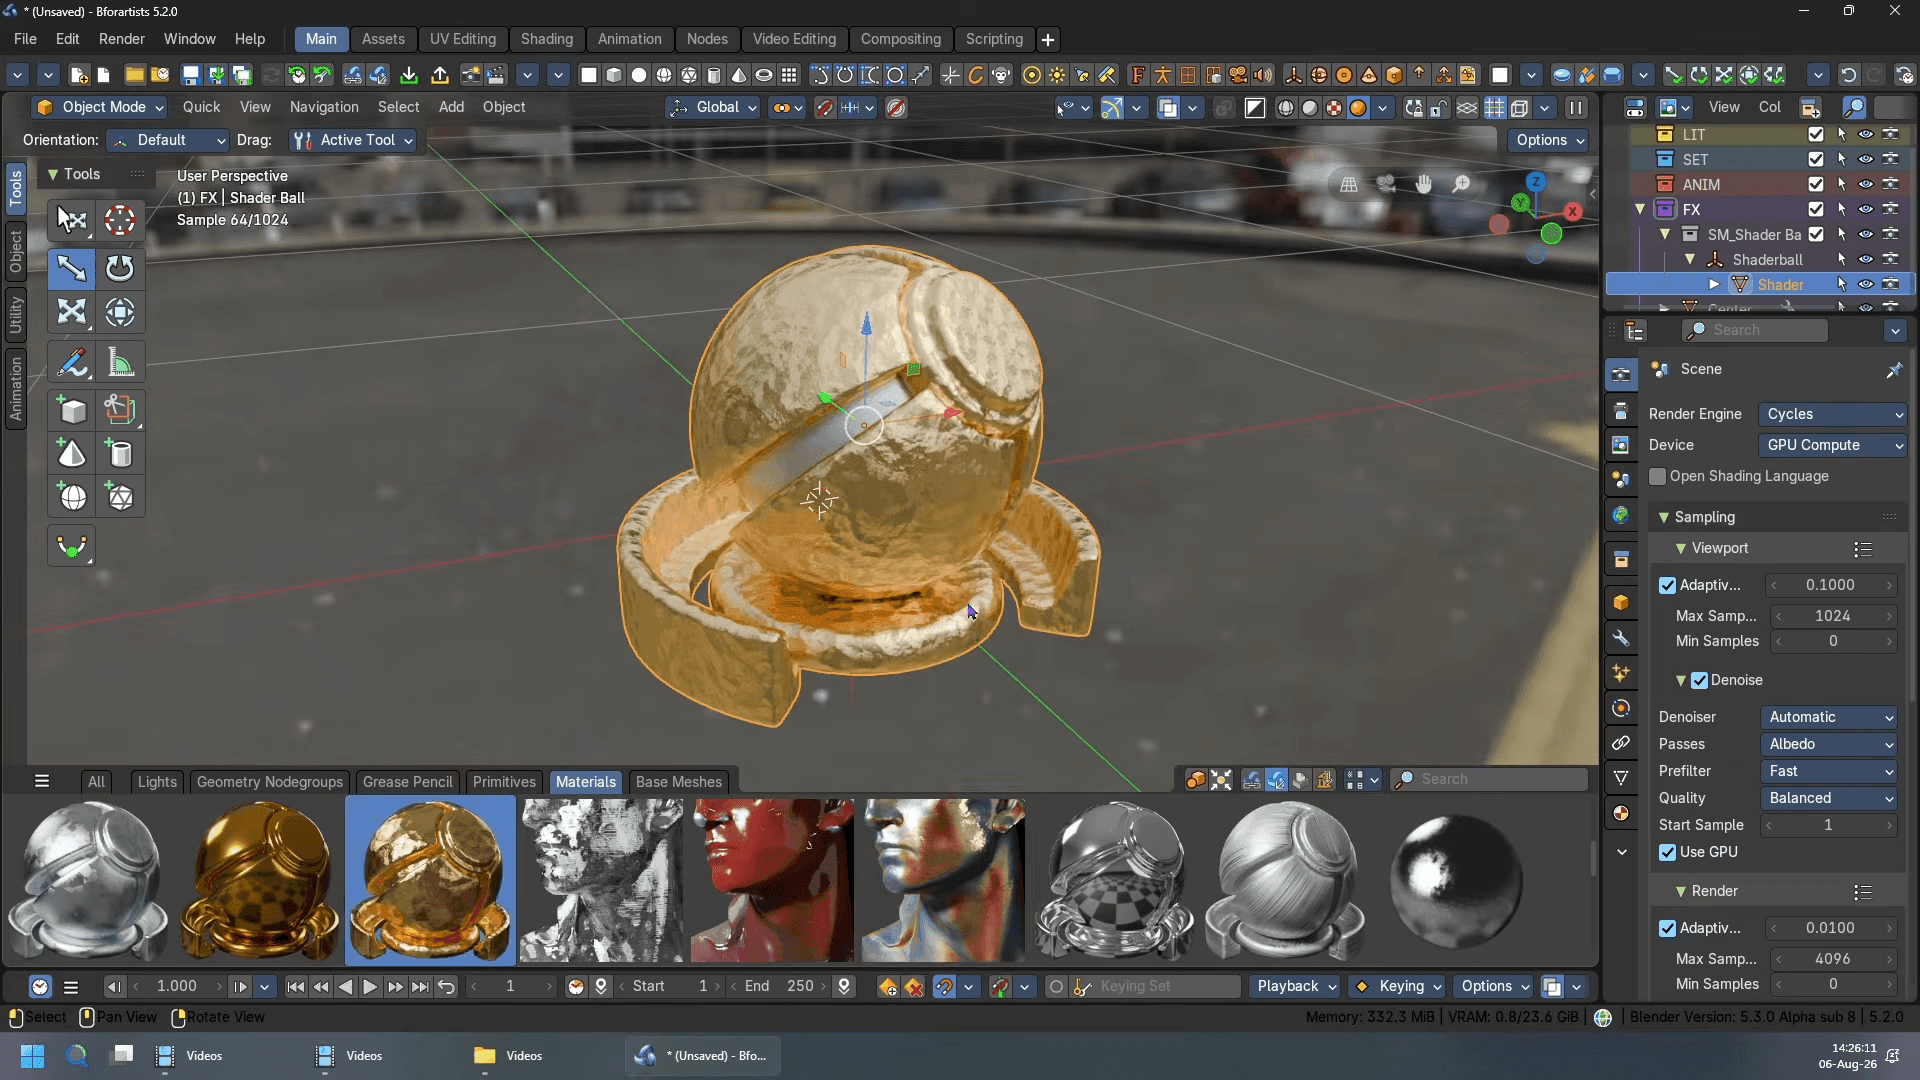Choose the Tweak select tool
1920x1080 pixels.
click(x=72, y=220)
